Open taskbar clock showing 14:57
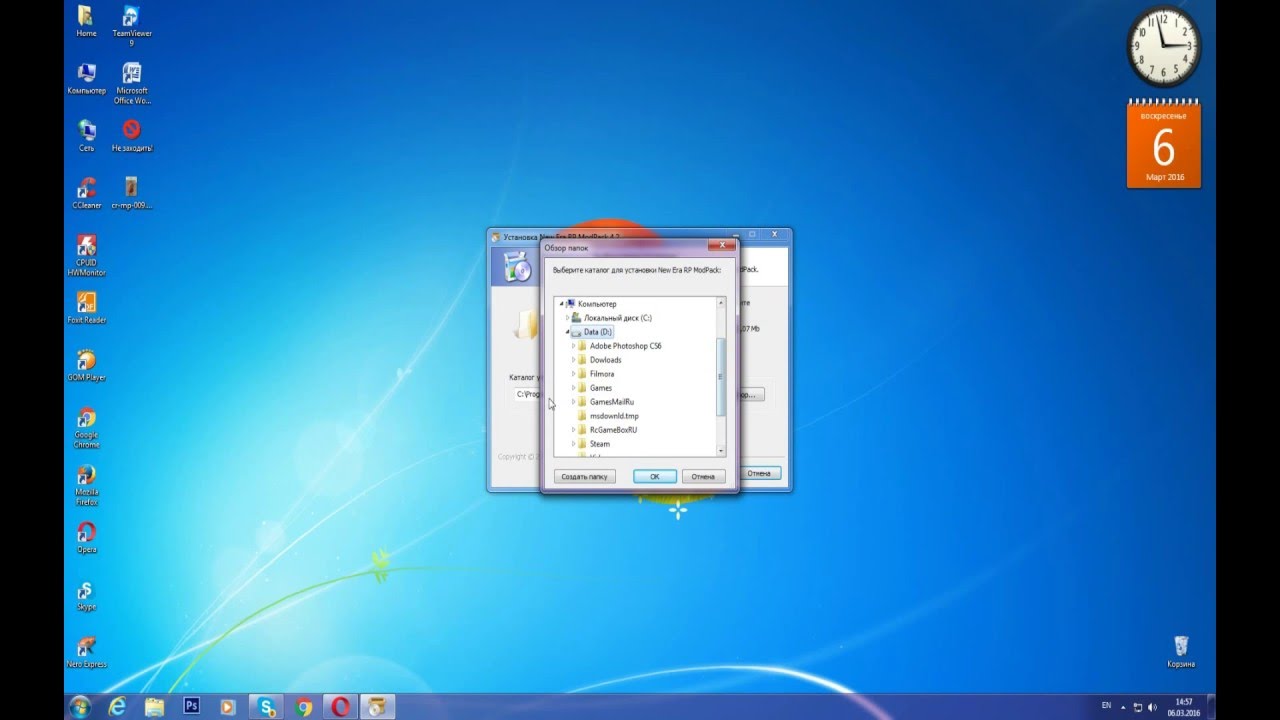Viewport: 1280px width, 720px height. tap(1183, 707)
